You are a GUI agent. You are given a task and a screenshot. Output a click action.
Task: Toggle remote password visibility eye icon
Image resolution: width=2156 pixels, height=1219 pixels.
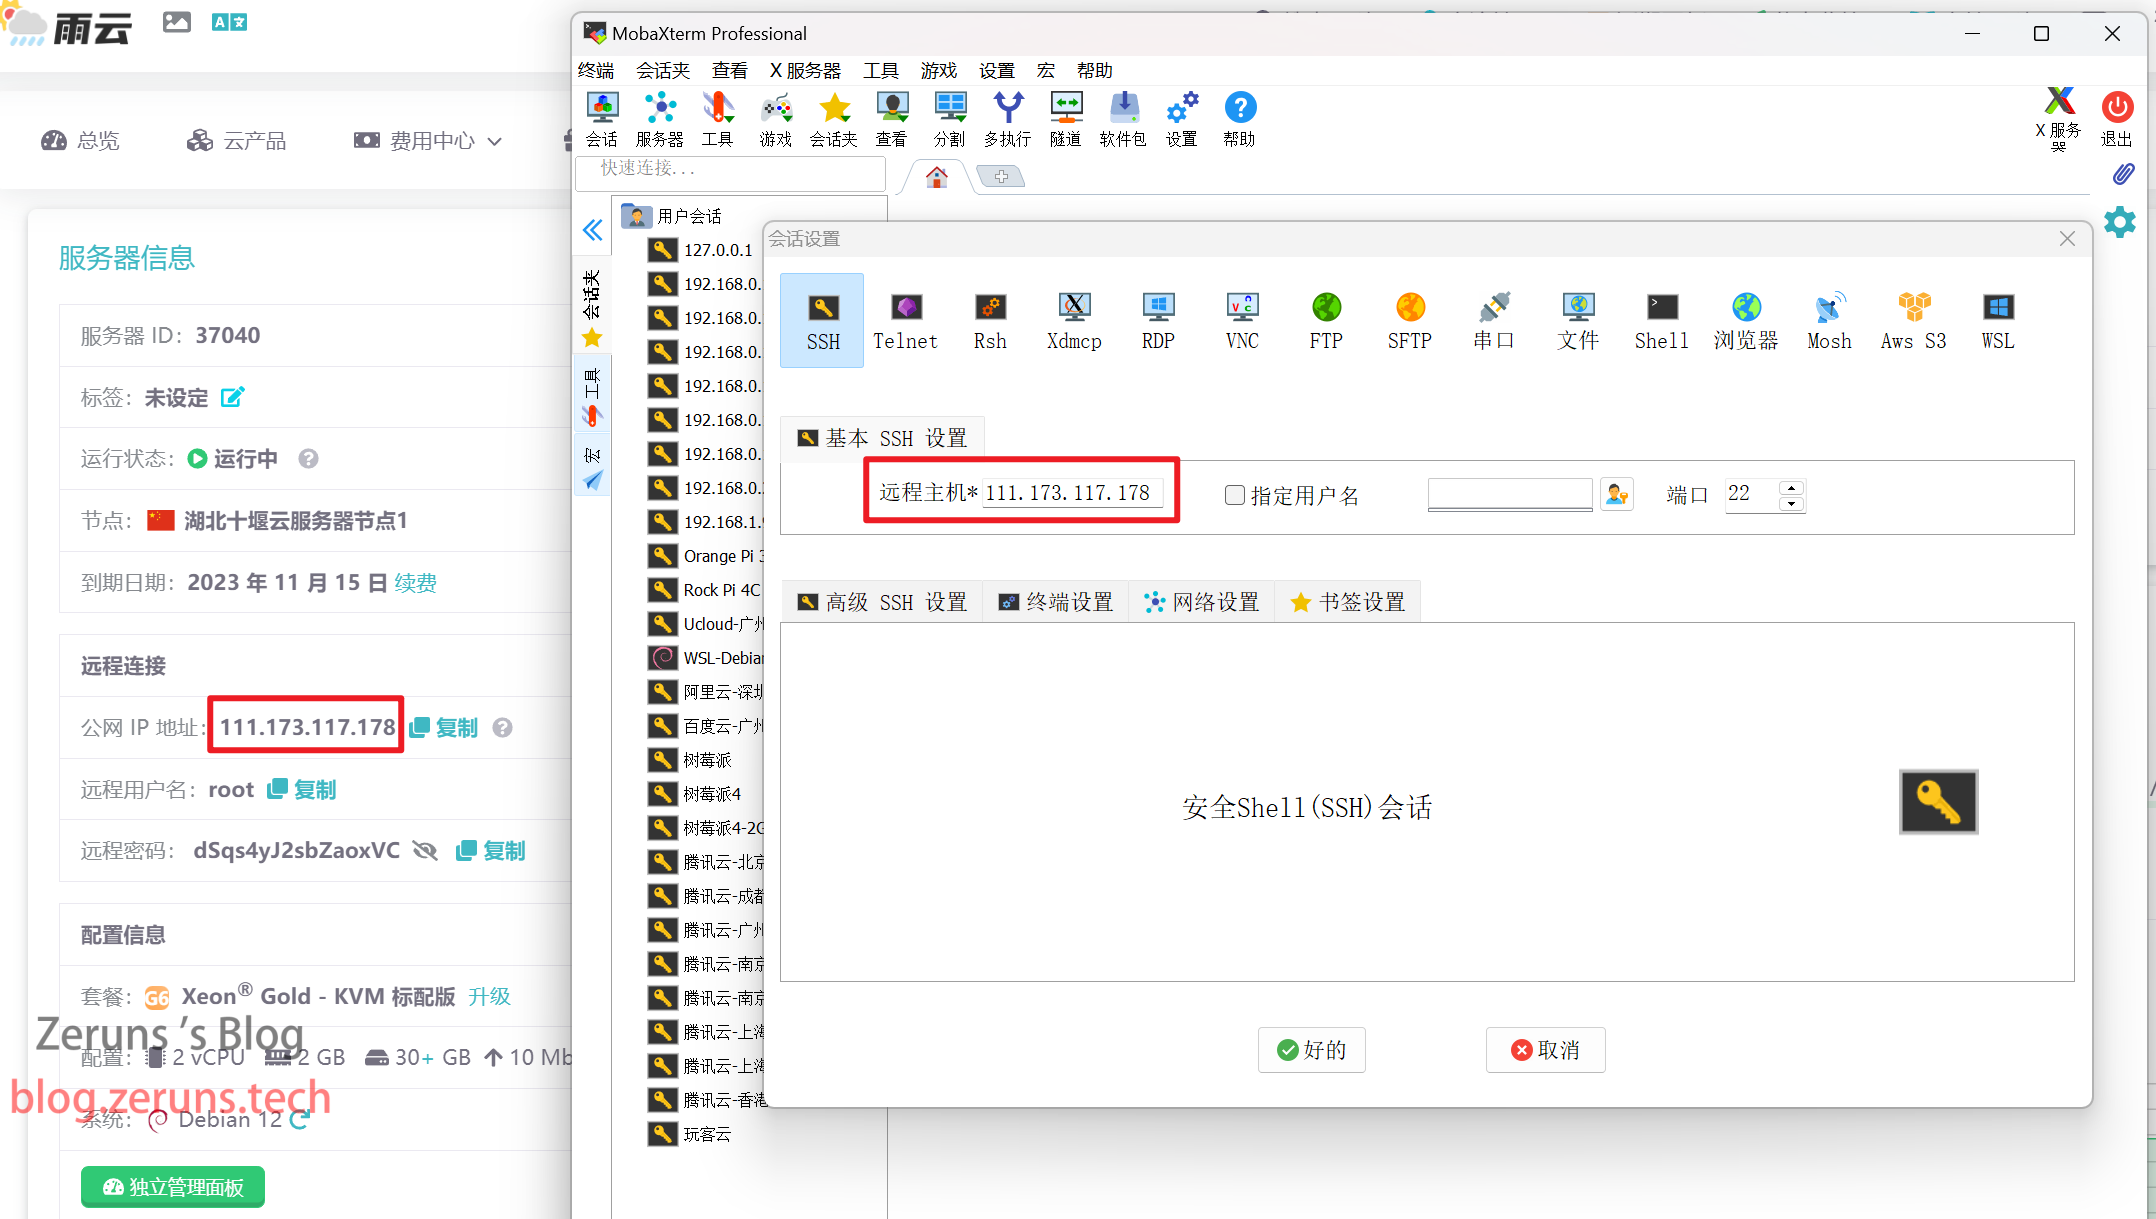point(426,851)
